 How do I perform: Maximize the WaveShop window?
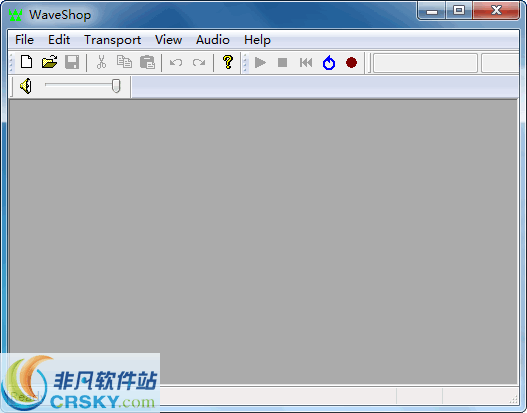point(459,10)
